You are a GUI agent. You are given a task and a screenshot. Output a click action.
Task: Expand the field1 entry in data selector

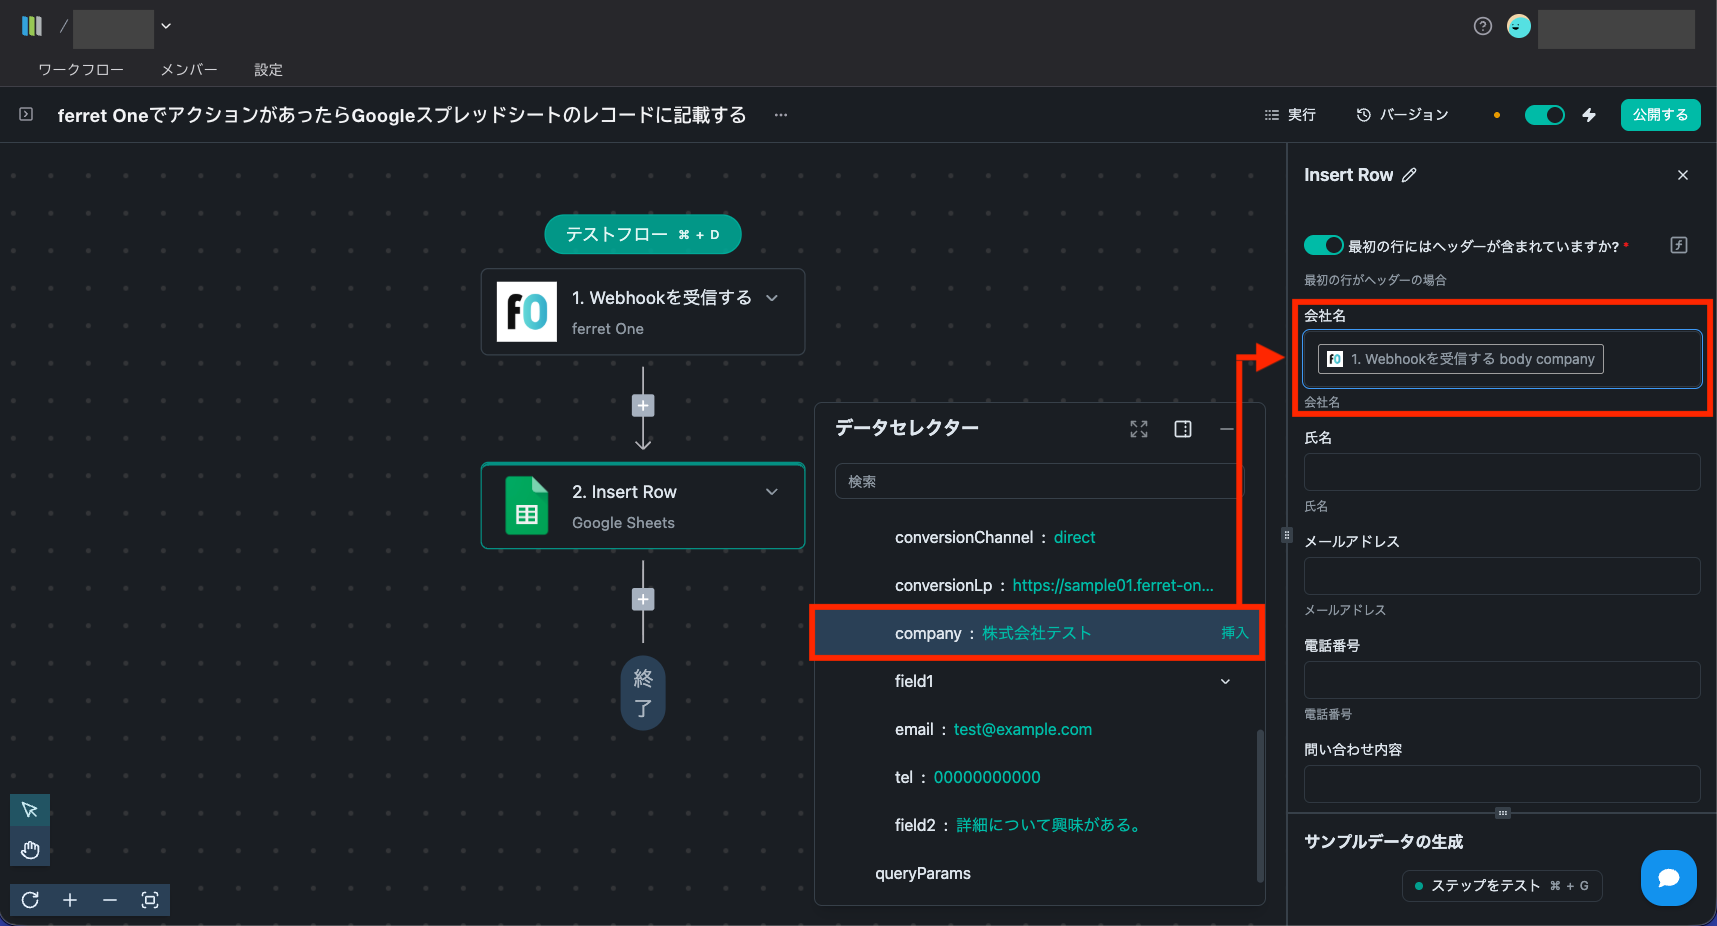(1225, 682)
